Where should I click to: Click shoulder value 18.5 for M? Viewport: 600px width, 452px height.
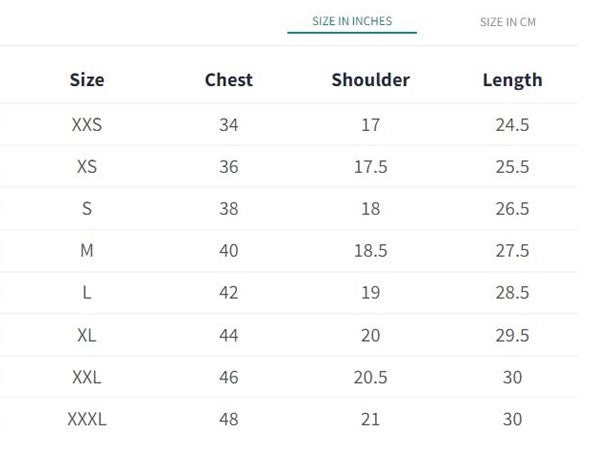point(370,251)
